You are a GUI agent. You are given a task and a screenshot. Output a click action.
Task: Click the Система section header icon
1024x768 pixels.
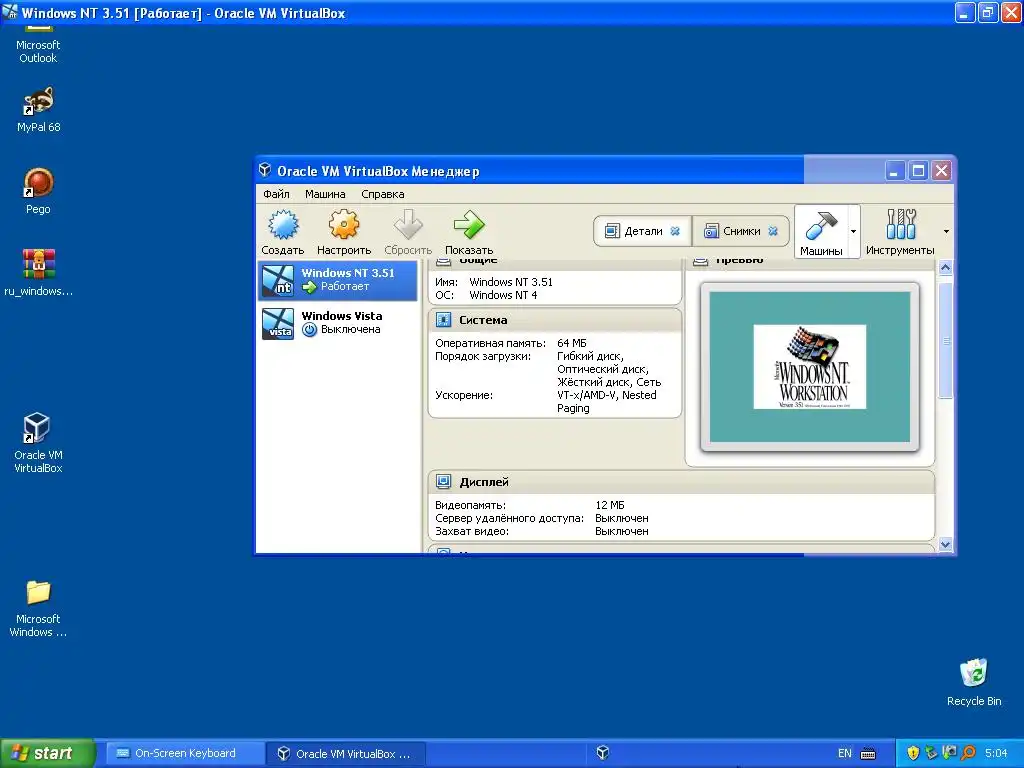(x=443, y=320)
